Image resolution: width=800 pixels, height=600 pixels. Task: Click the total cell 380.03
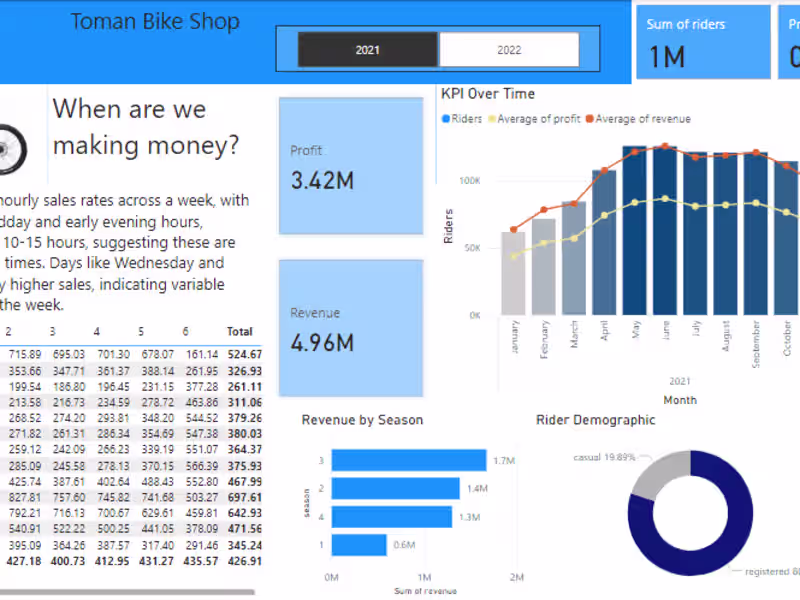(245, 434)
